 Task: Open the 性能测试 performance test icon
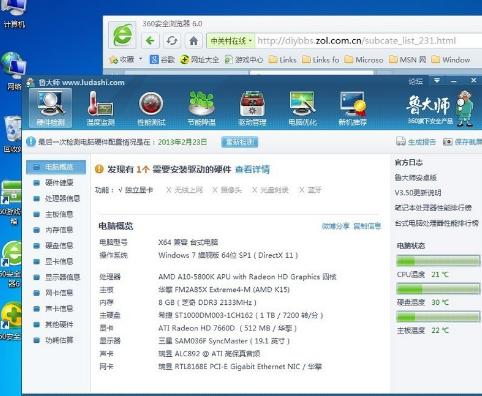tap(151, 109)
